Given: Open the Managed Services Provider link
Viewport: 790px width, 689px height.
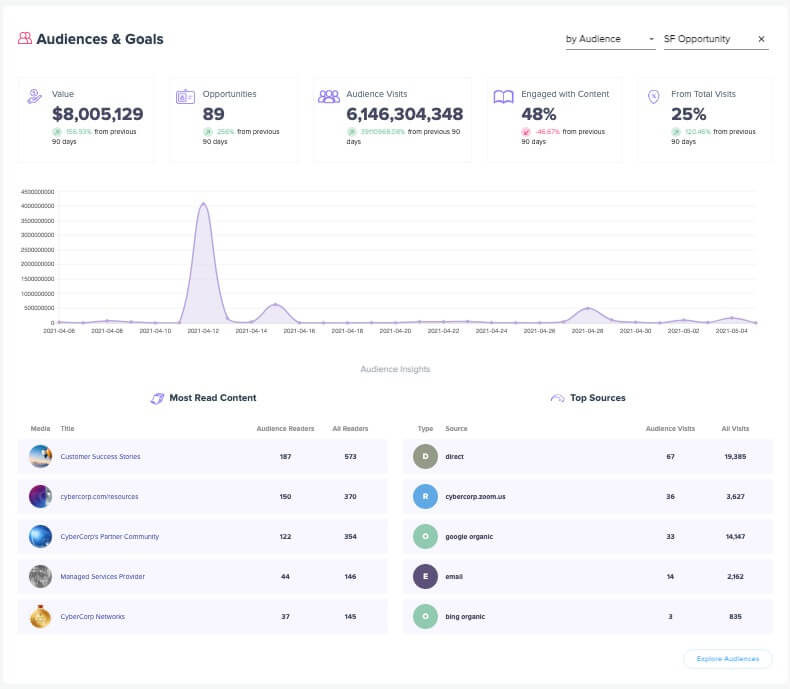Looking at the screenshot, I should click(x=102, y=576).
